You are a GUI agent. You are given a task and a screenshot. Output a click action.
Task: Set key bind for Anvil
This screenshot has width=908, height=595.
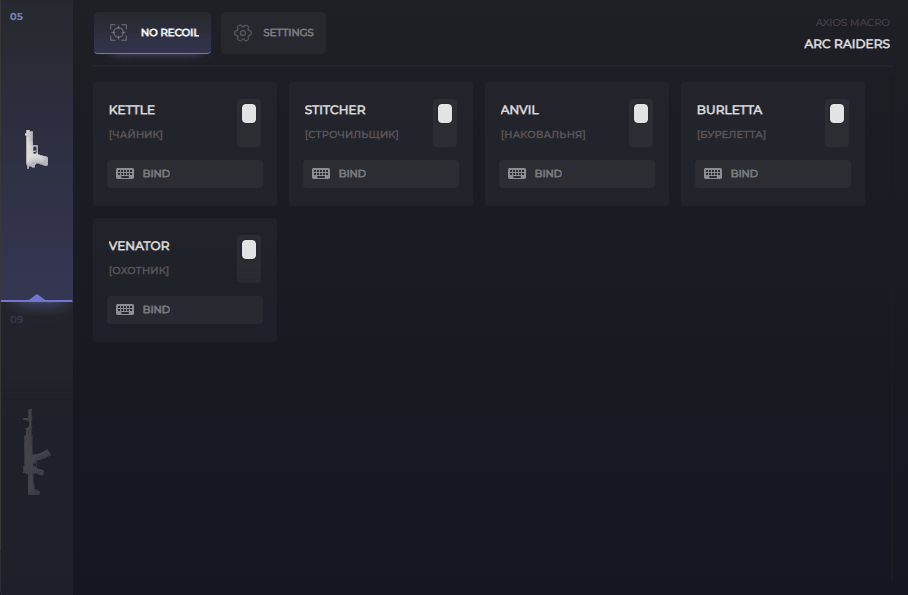(x=577, y=174)
